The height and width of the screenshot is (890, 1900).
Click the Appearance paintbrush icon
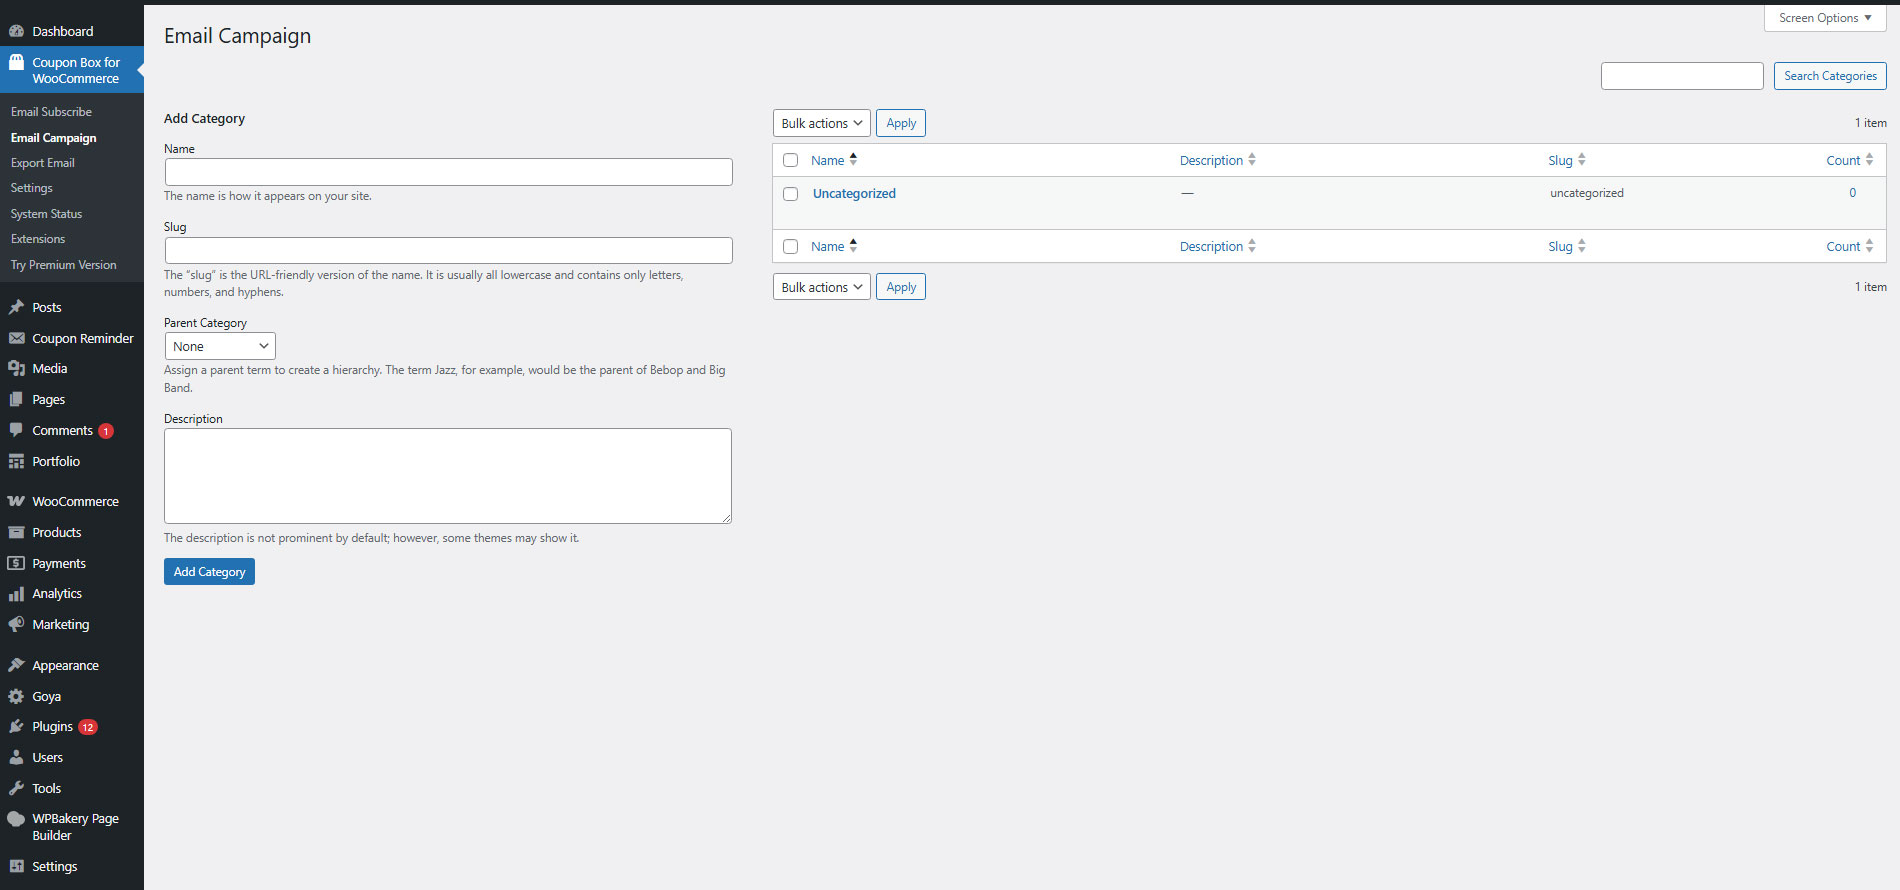coord(16,665)
